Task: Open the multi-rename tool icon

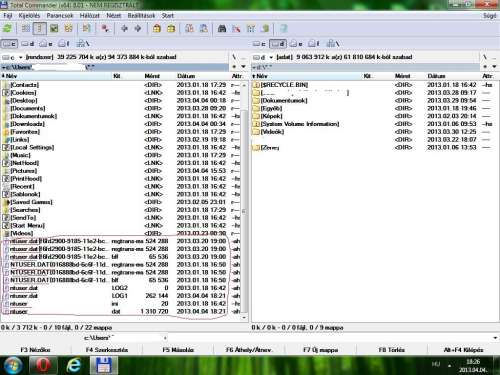Action: tap(236, 29)
